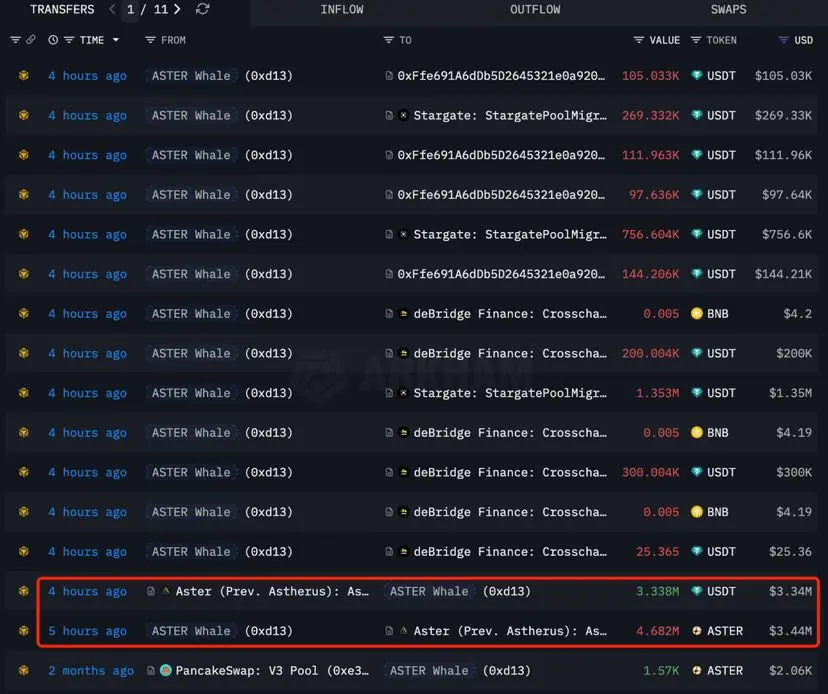The width and height of the screenshot is (828, 694).
Task: Open 2 months ago transaction time link
Action: pyautogui.click(x=91, y=671)
